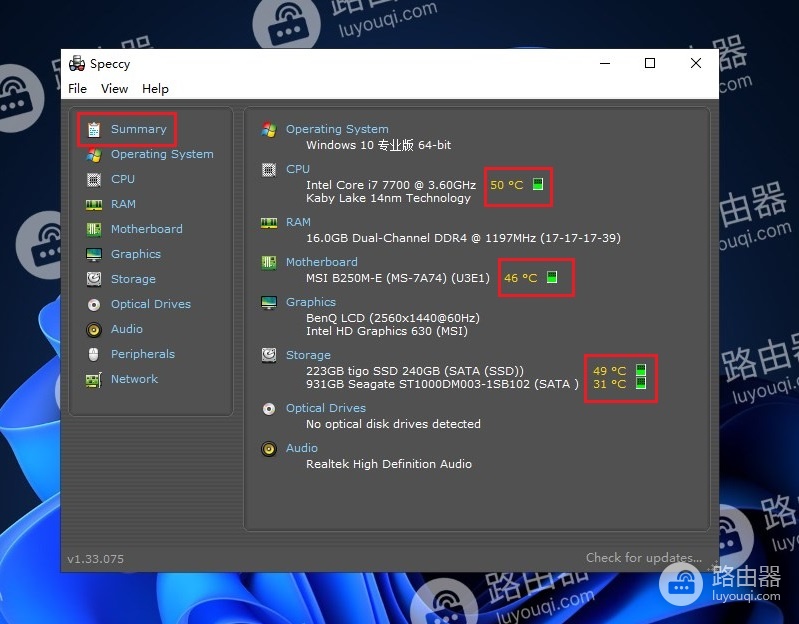This screenshot has width=799, height=624.
Task: Select Operating System in the sidebar
Action: pyautogui.click(x=162, y=154)
